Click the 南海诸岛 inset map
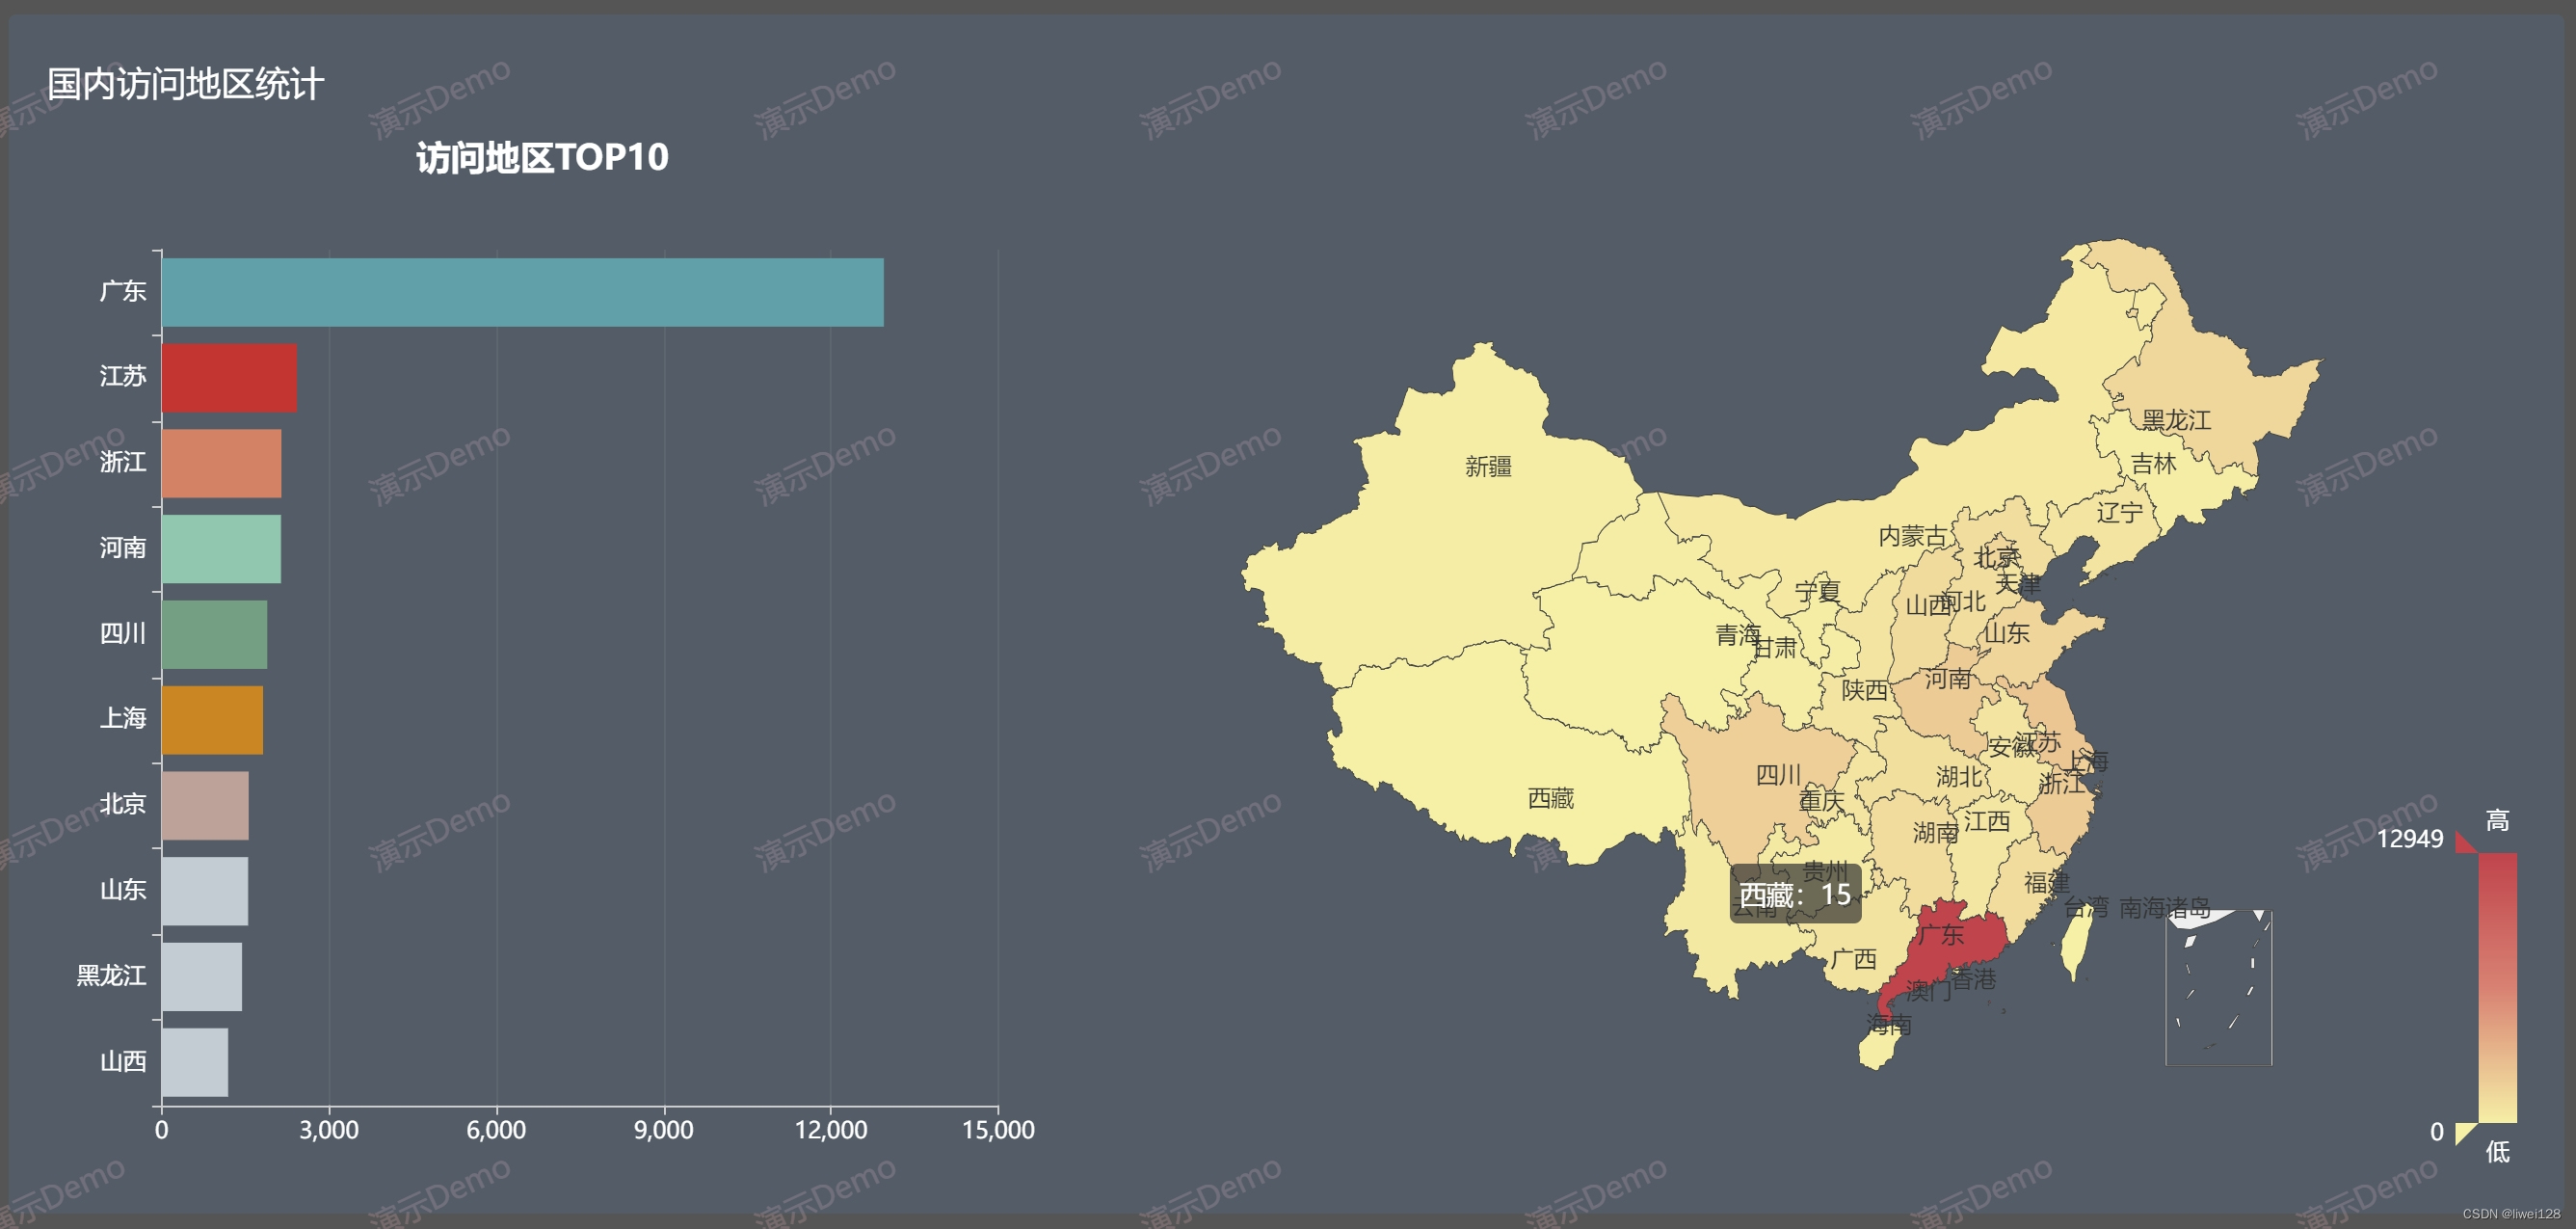Viewport: 2576px width, 1229px height. (x=2219, y=987)
